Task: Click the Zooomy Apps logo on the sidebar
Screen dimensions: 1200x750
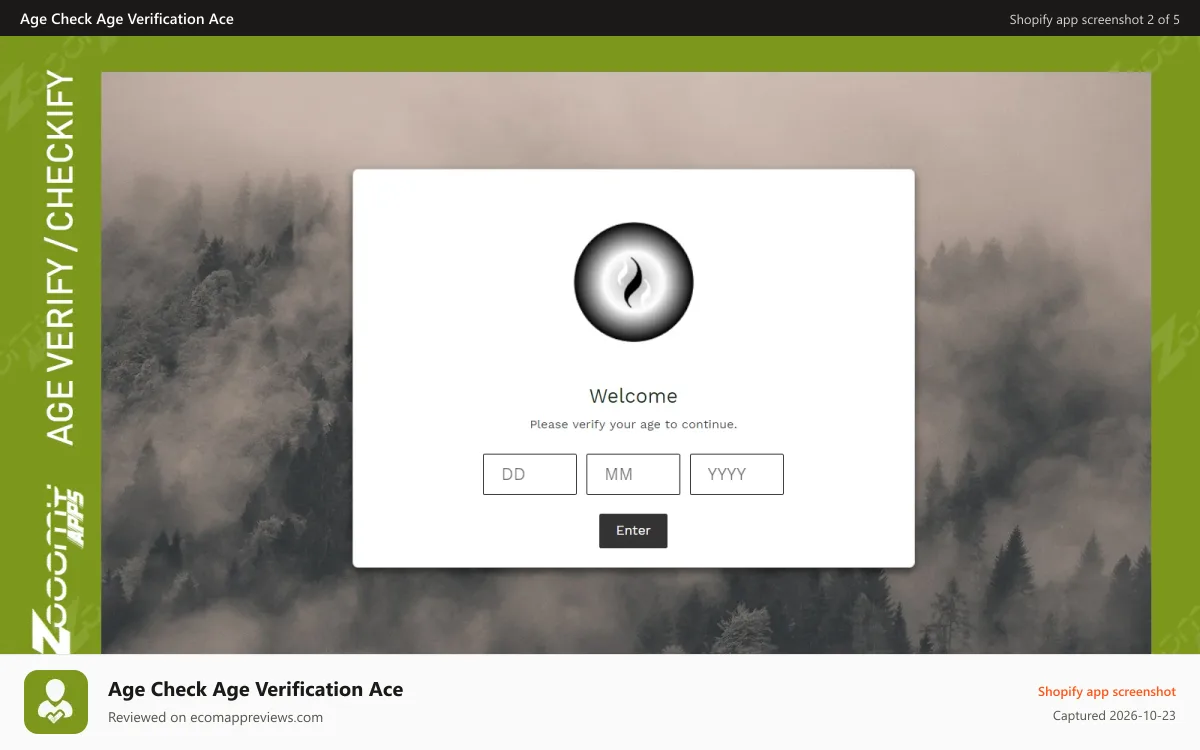Action: [x=60, y=568]
